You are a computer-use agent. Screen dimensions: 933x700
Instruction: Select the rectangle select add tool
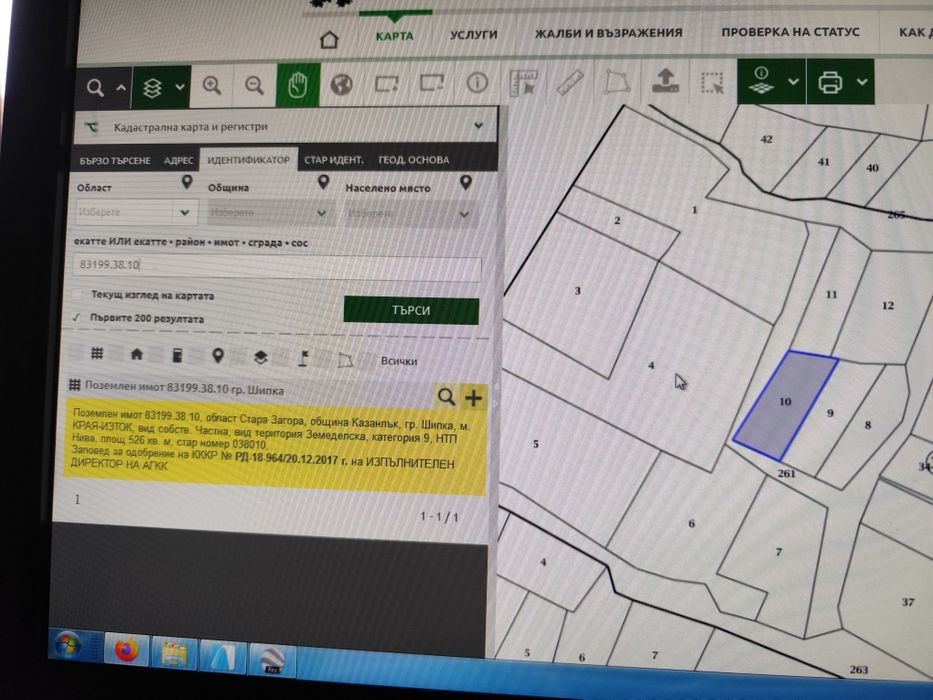point(387,83)
